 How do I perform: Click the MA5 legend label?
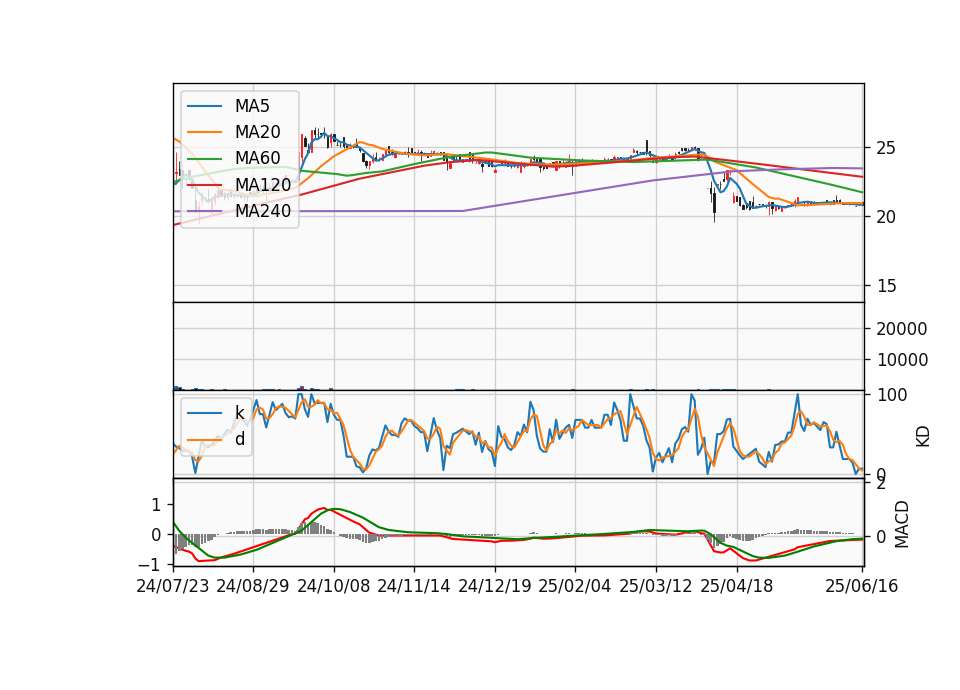point(252,106)
